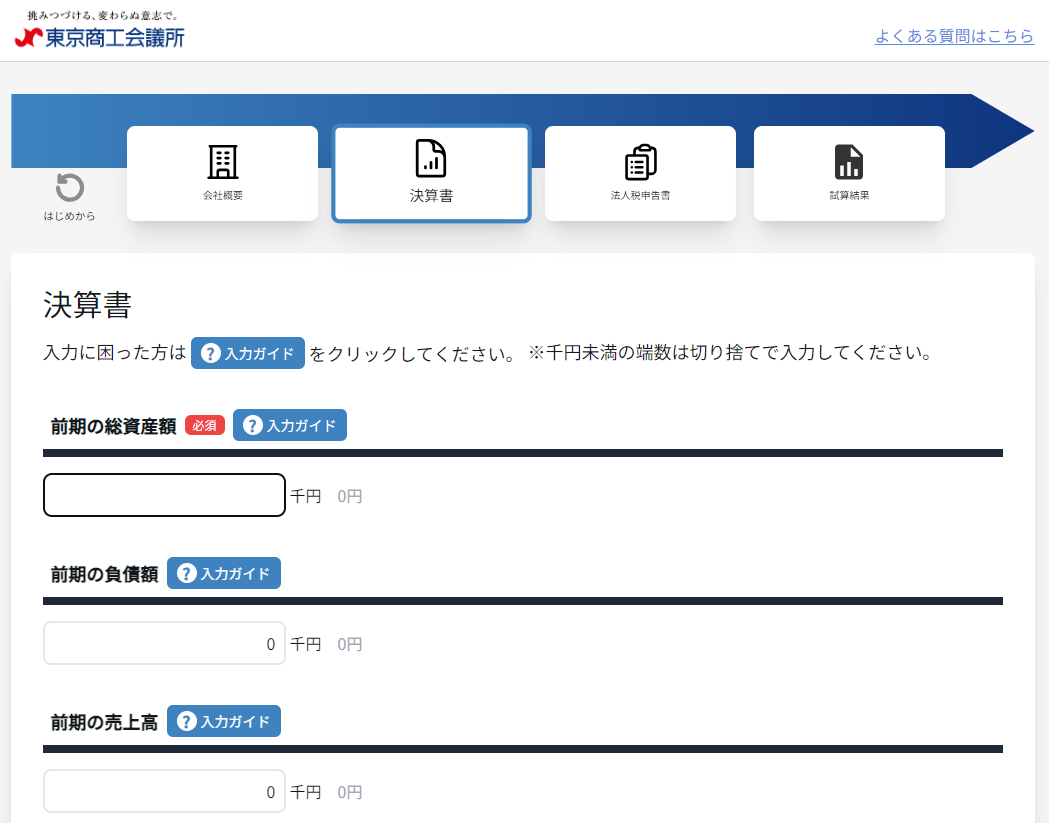Click the document chart icon for 決算書
Screen dimensions: 1049x823
click(x=431, y=159)
